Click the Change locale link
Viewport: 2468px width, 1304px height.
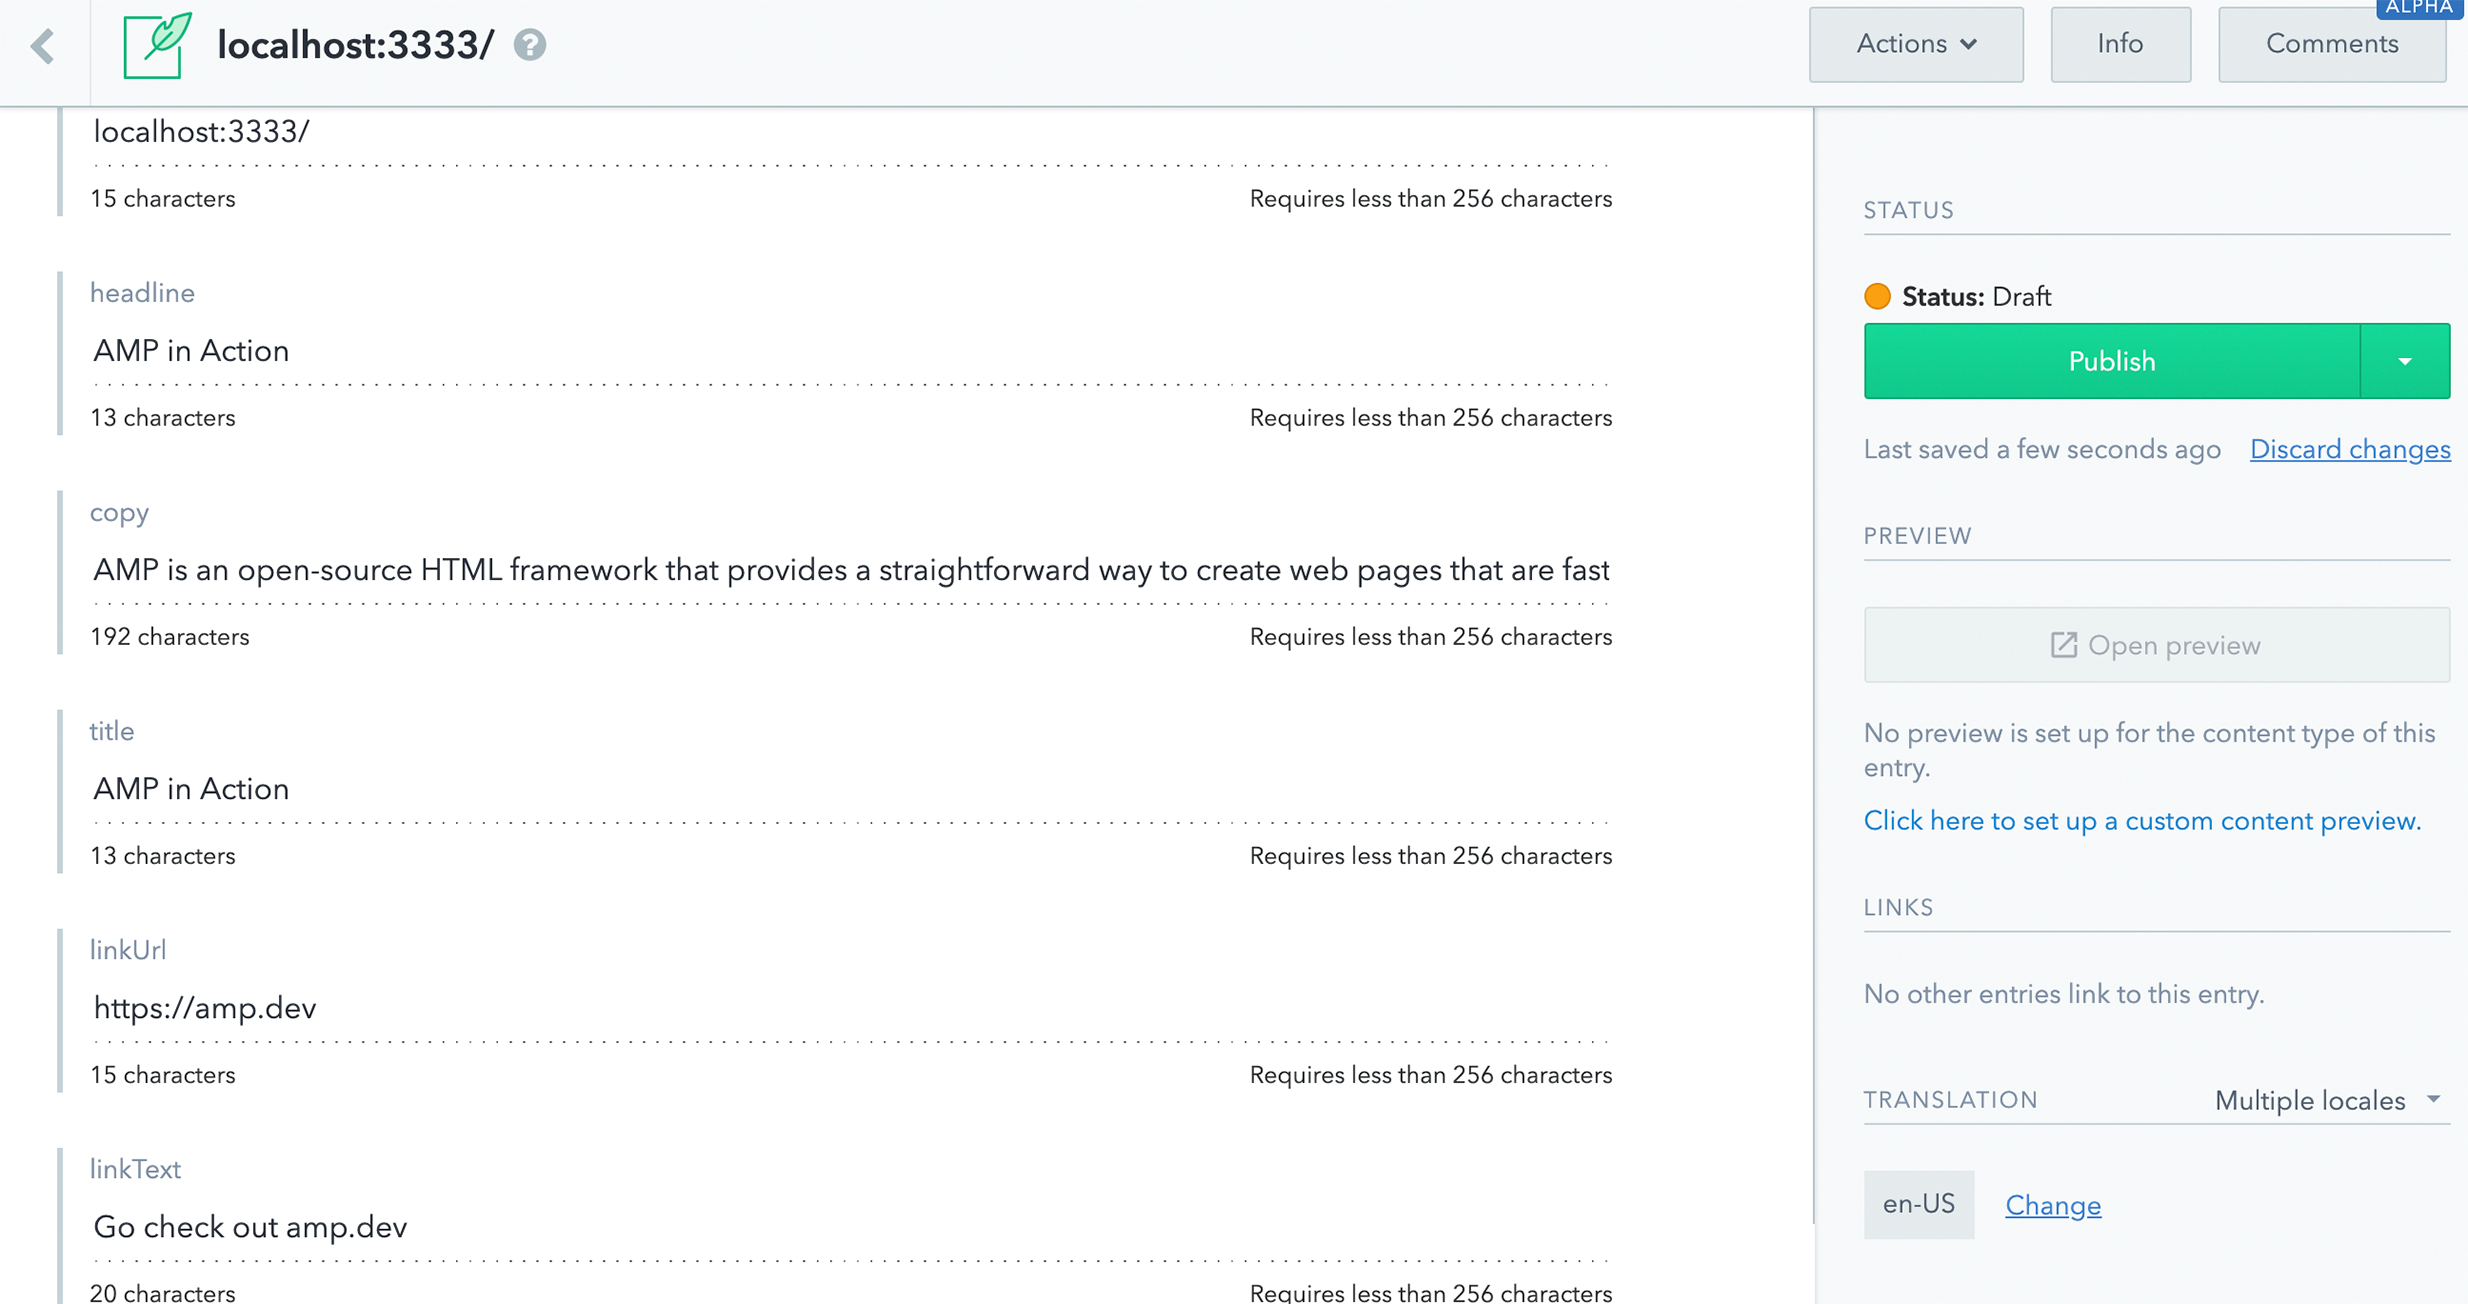2052,1205
